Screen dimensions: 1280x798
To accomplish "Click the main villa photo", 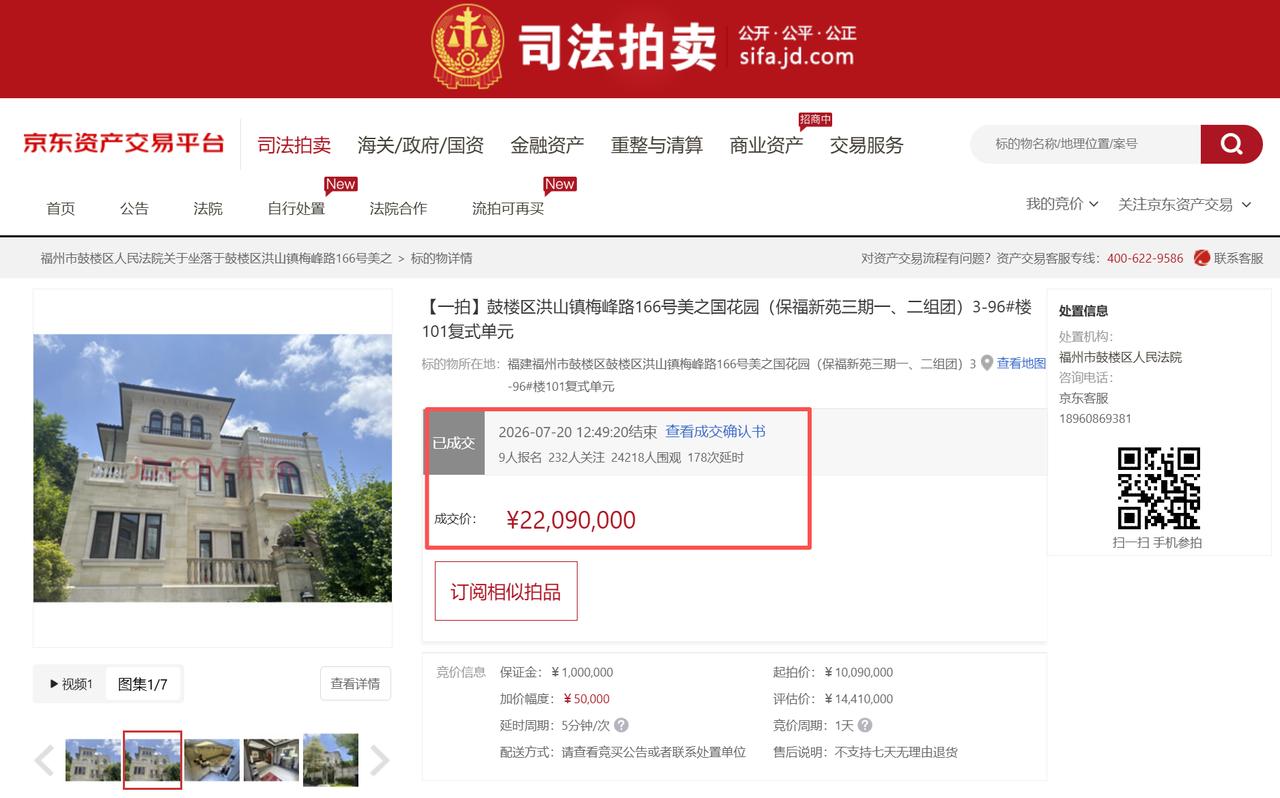I will (212, 468).
